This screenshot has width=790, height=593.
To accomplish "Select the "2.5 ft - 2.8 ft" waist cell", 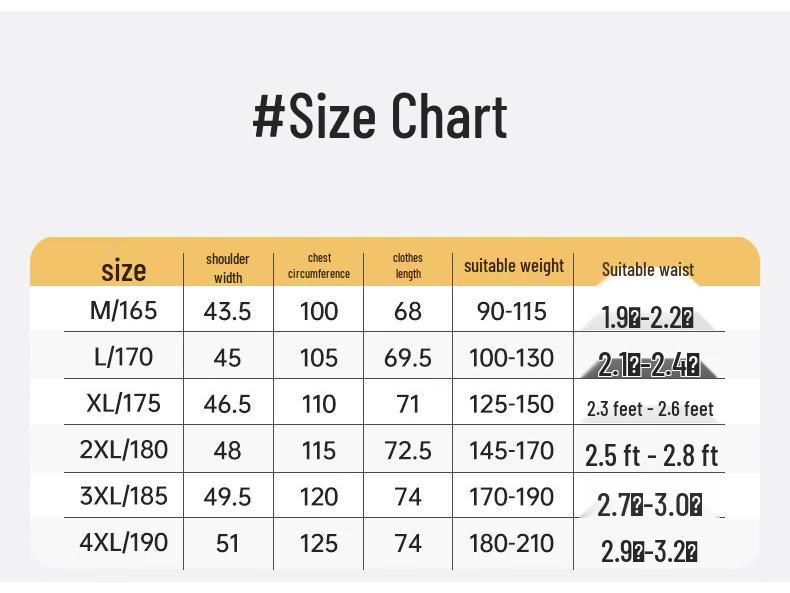I will (x=651, y=456).
